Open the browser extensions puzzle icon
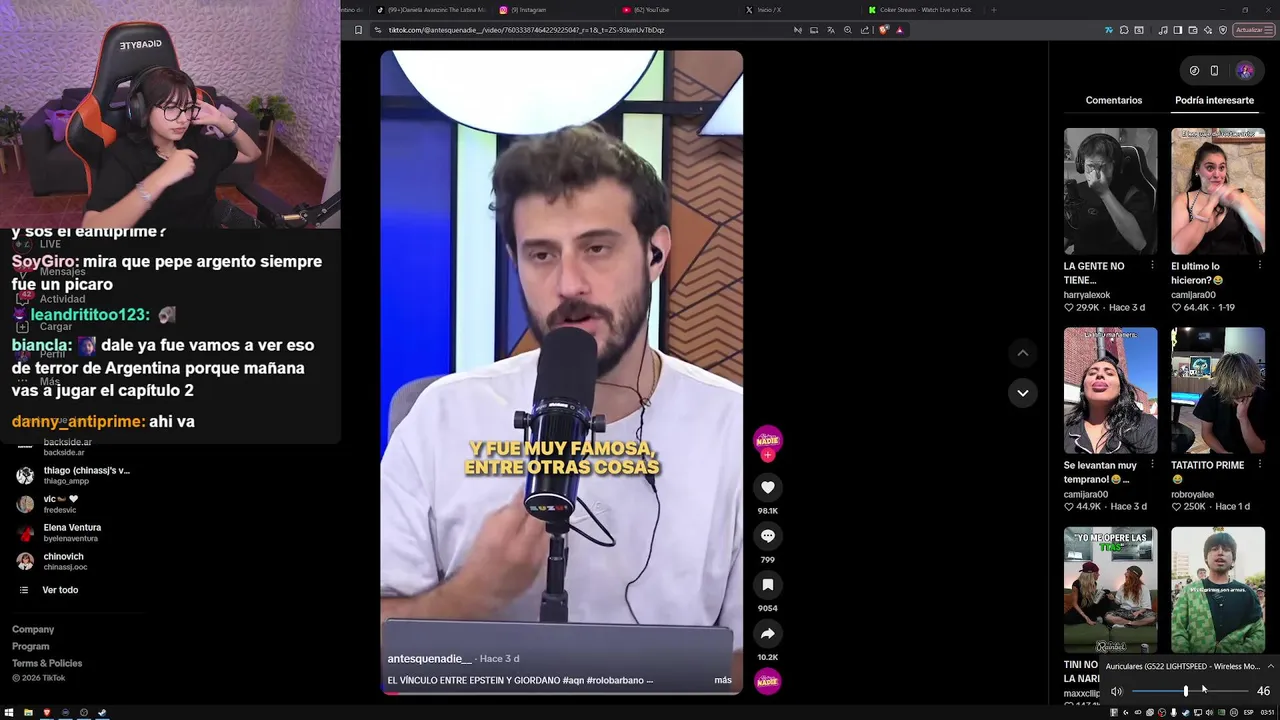Viewport: 1280px width, 720px height. click(x=1124, y=30)
